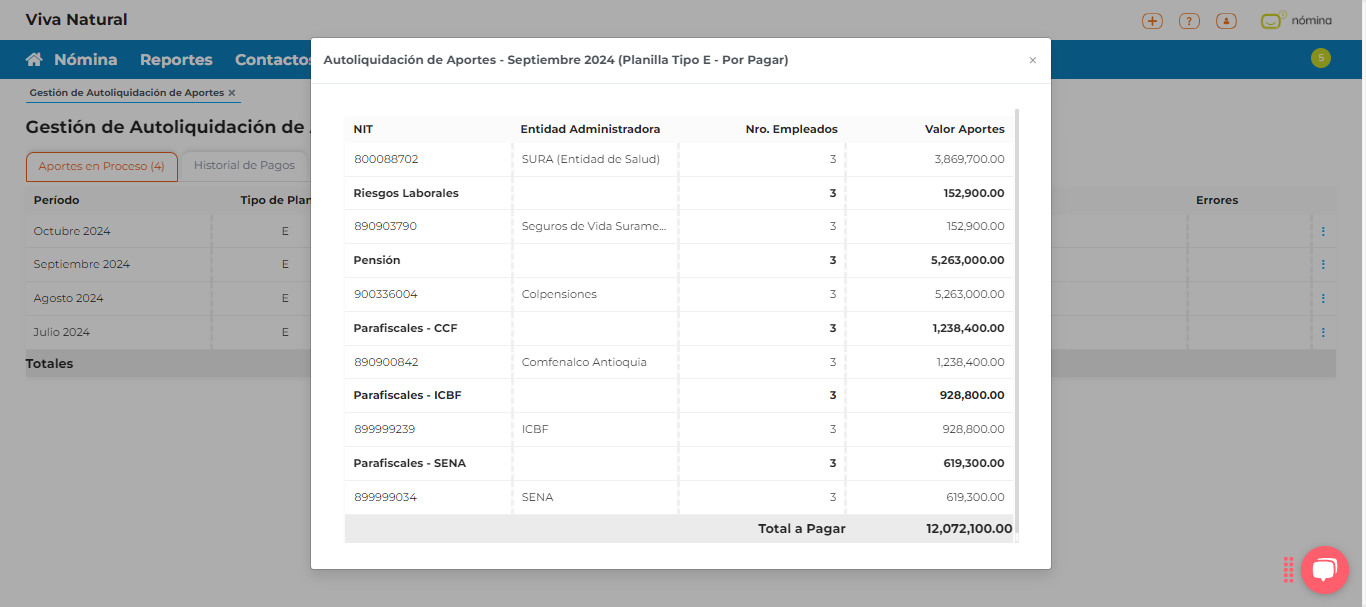Click planilla type E for Octubre 2024

pos(285,231)
